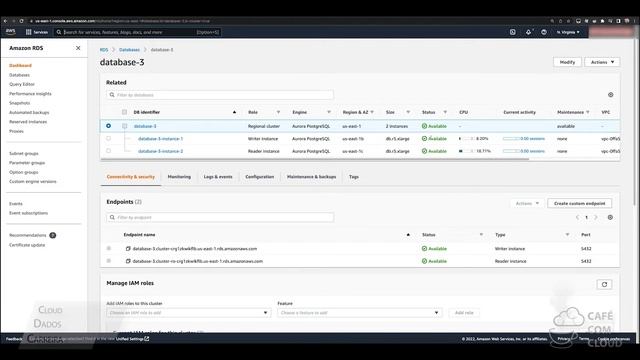Open the AWS home logo
The width and height of the screenshot is (640, 360).
pyautogui.click(x=11, y=31)
